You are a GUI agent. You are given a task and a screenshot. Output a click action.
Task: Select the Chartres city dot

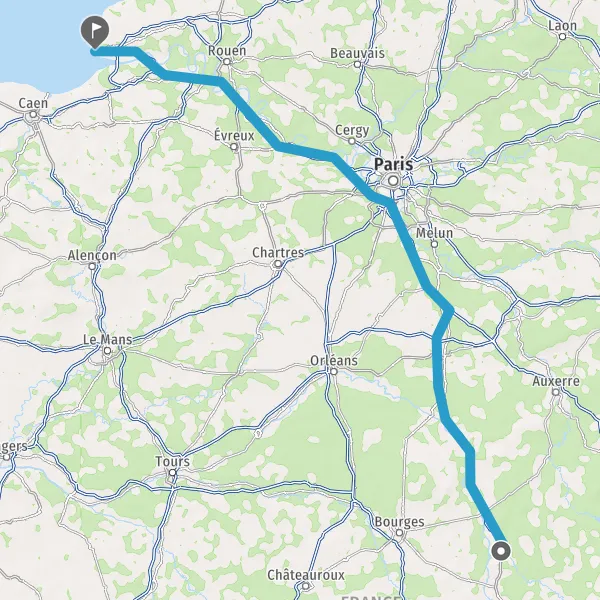coord(278,264)
